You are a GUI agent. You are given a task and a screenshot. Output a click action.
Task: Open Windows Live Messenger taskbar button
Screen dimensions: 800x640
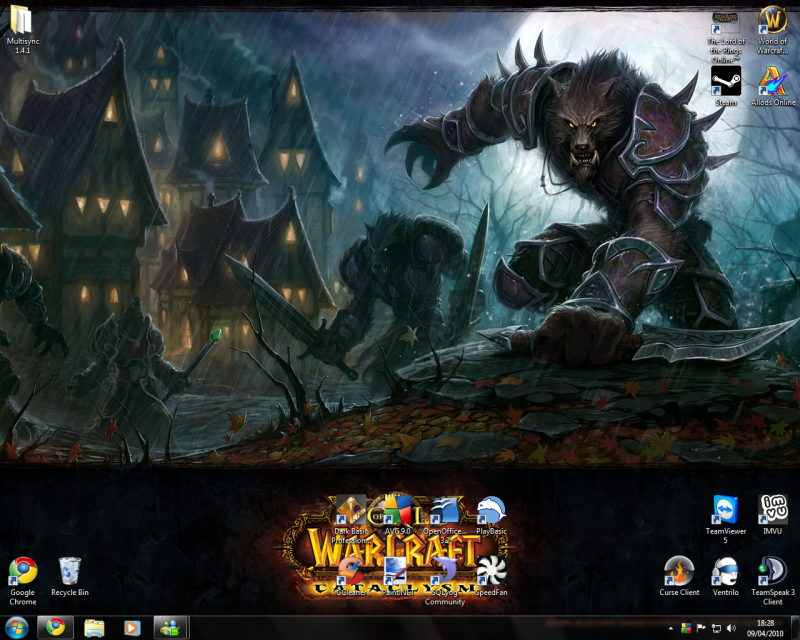[x=171, y=627]
